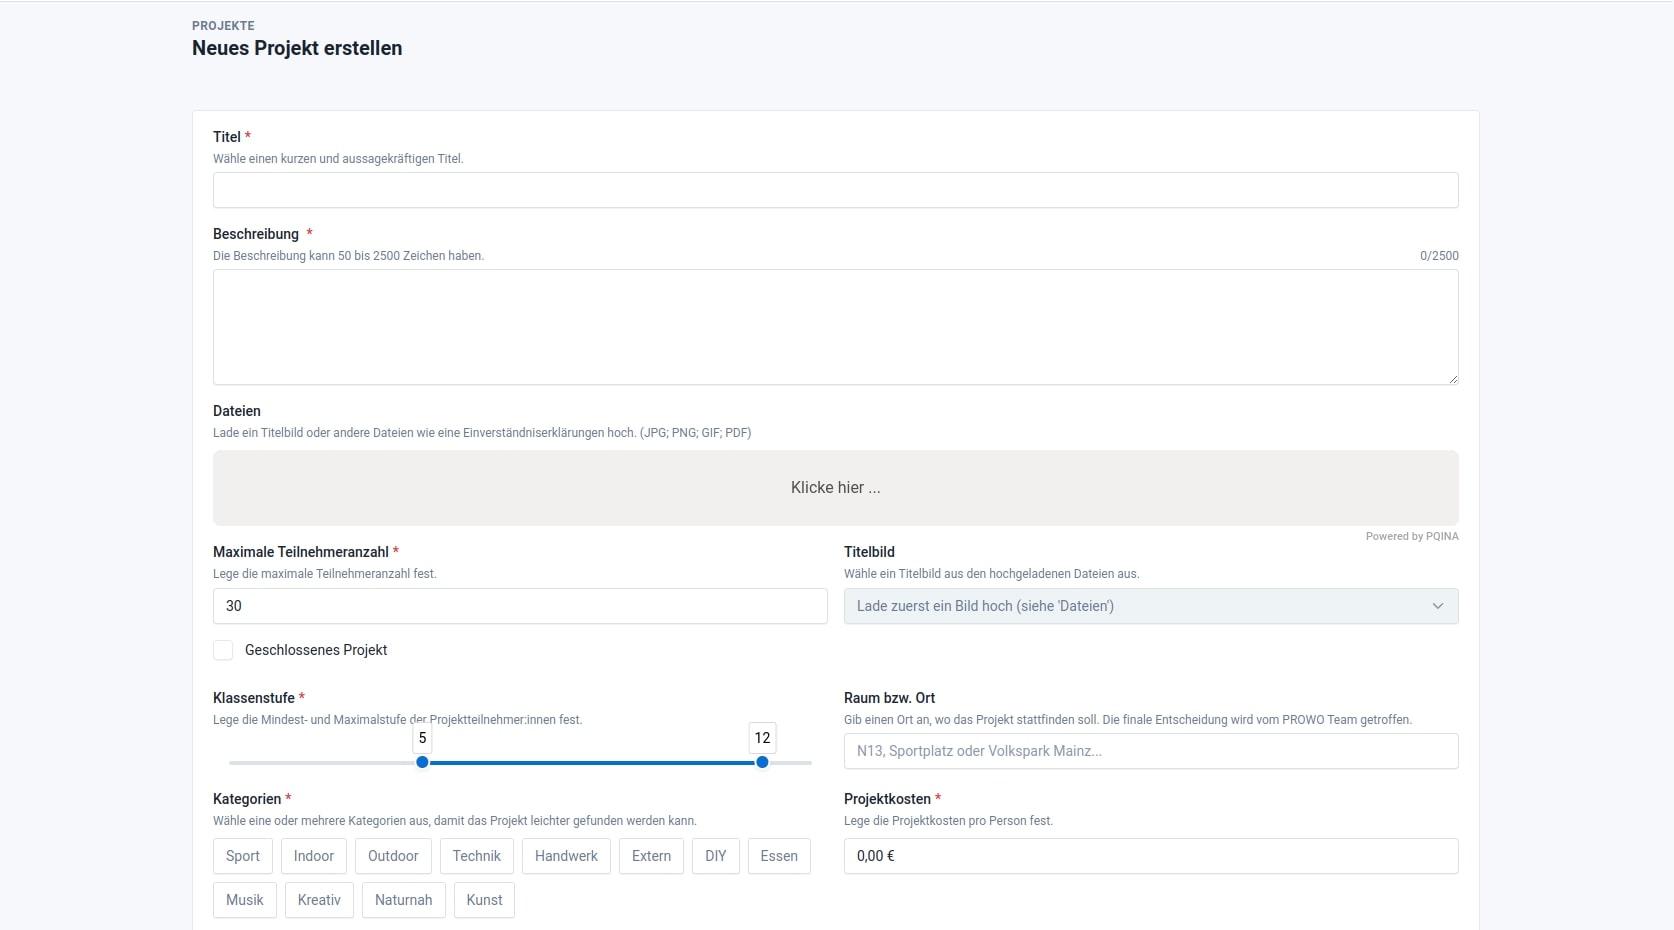The width and height of the screenshot is (1674, 930).
Task: Toggle the Musik category
Action: [245, 900]
